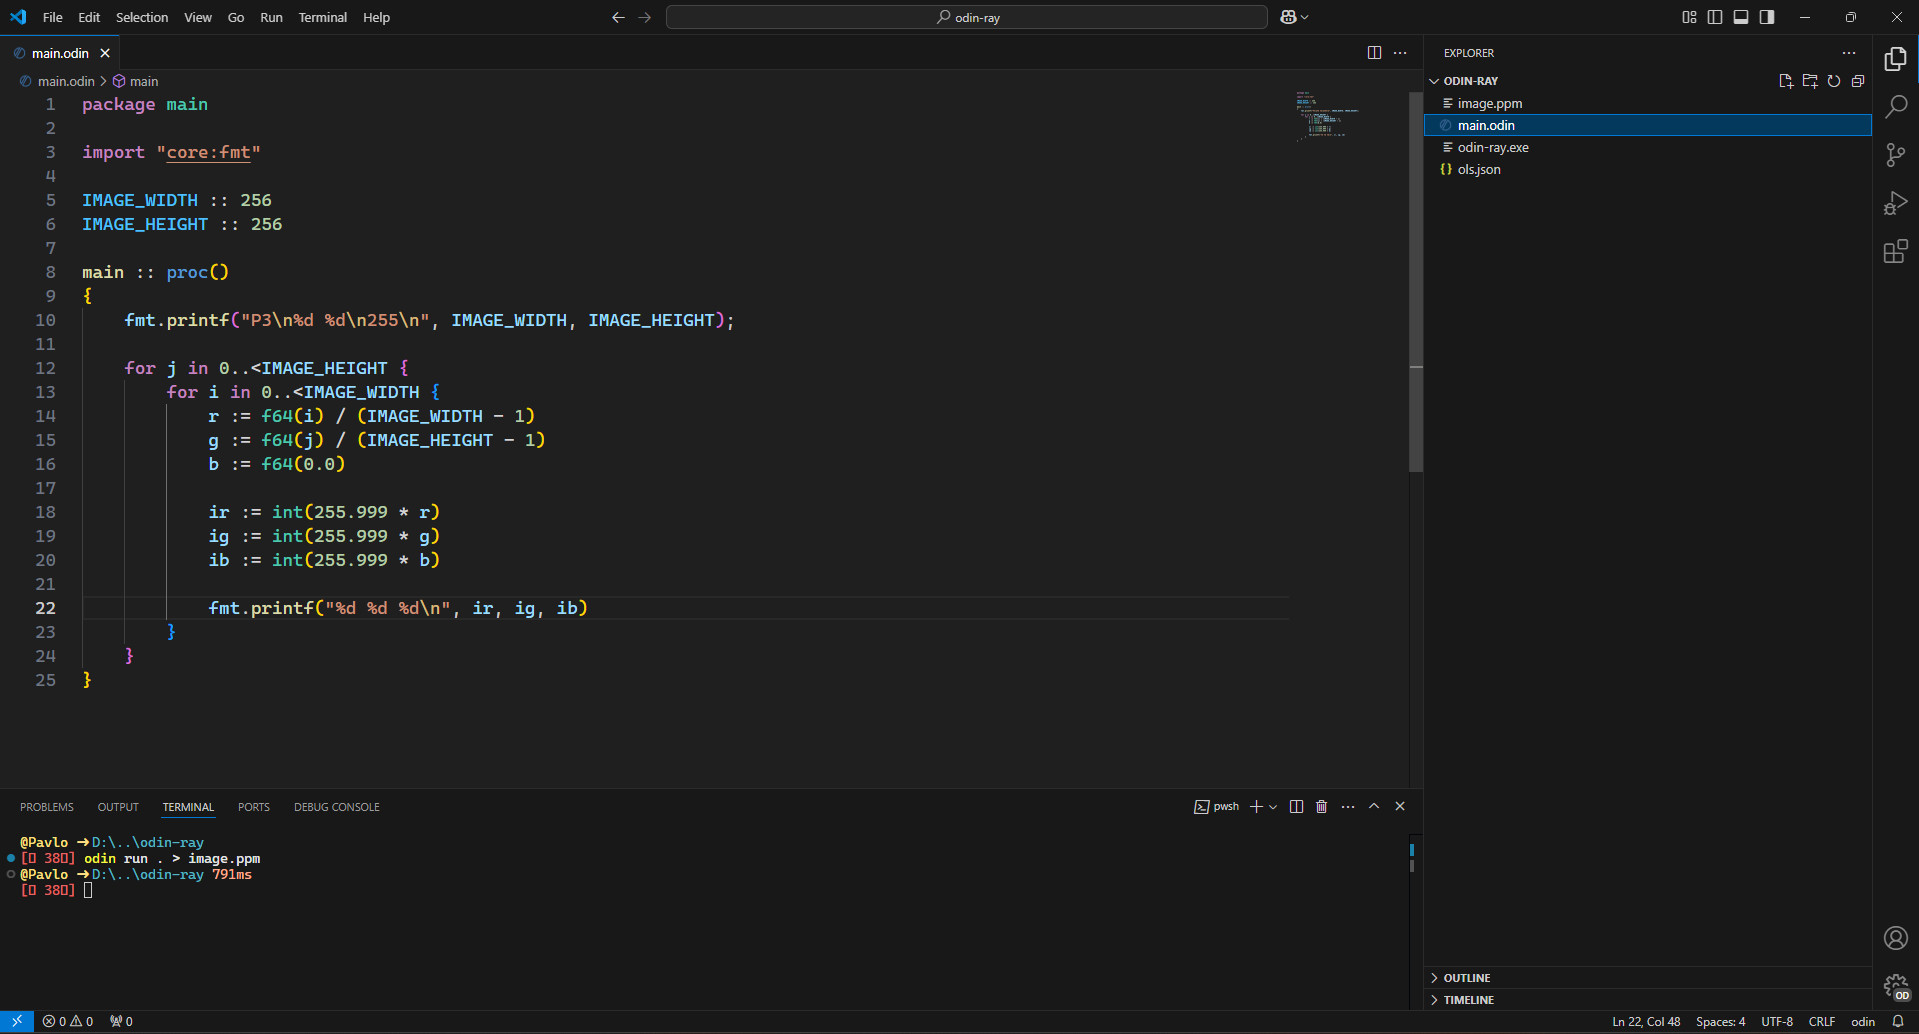This screenshot has height=1034, width=1919.
Task: Toggle the primary side bar
Action: [1715, 17]
